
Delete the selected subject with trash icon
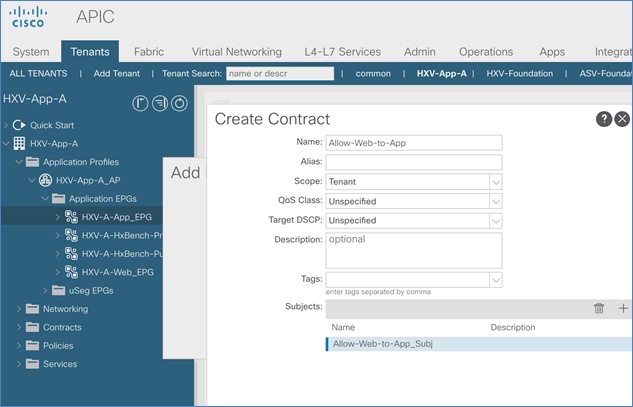[x=599, y=308]
